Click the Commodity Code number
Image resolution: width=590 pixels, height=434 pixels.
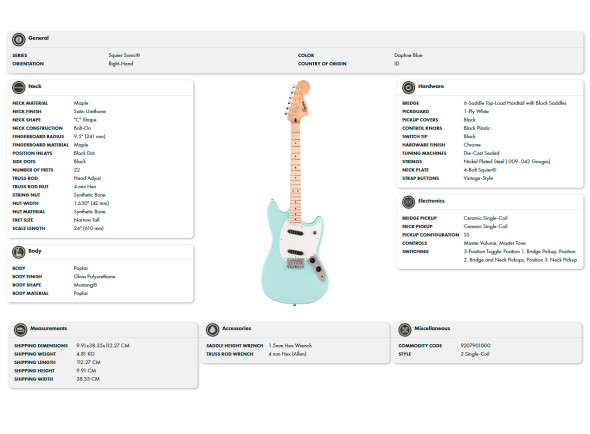pos(476,345)
